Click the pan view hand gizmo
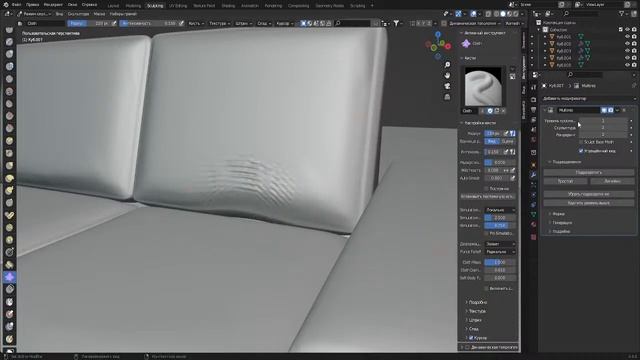This screenshot has width=640, height=360. coord(447,76)
